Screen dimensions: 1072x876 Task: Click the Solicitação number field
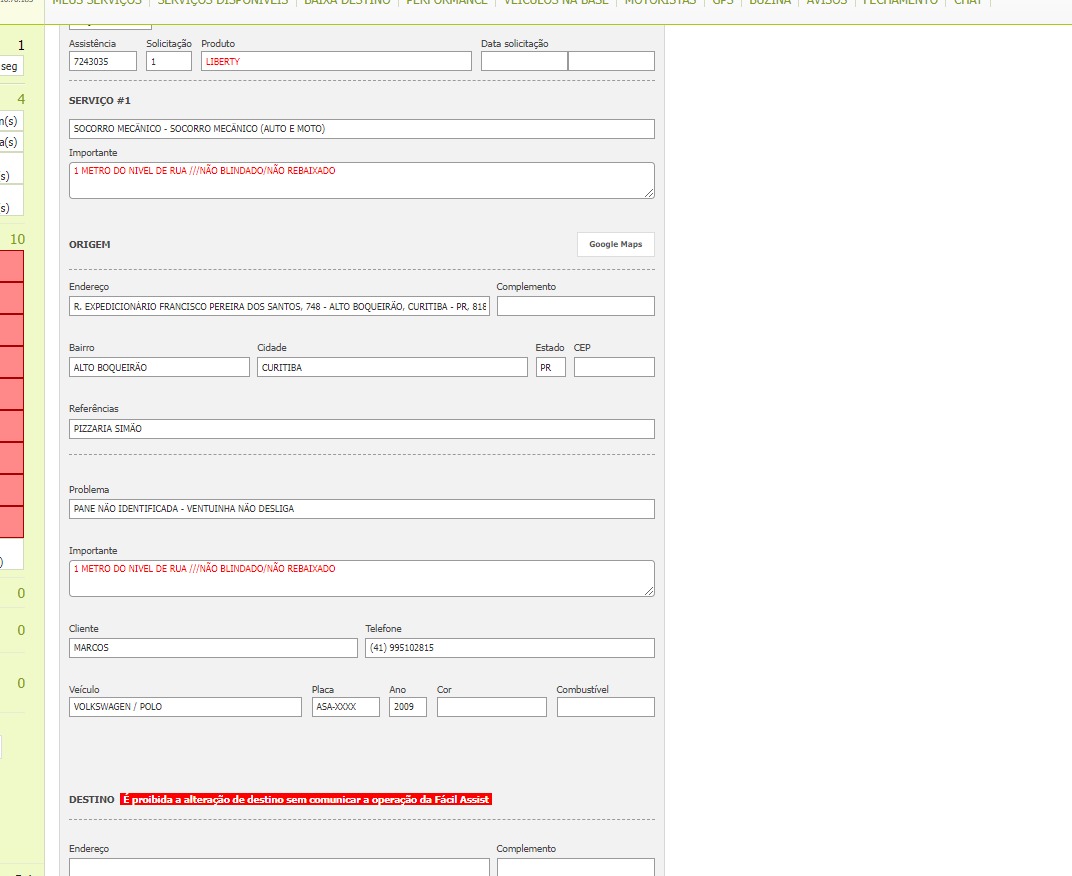[x=168, y=61]
